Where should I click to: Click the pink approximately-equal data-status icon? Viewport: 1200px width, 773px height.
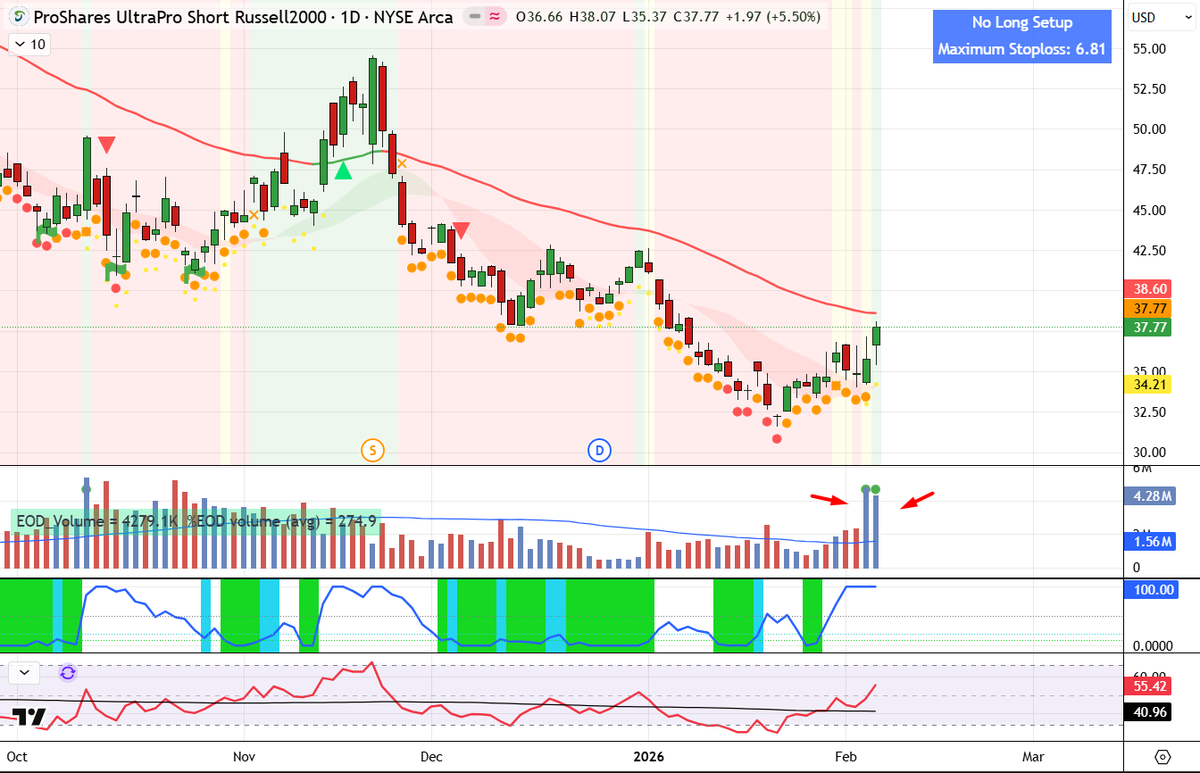[x=493, y=17]
